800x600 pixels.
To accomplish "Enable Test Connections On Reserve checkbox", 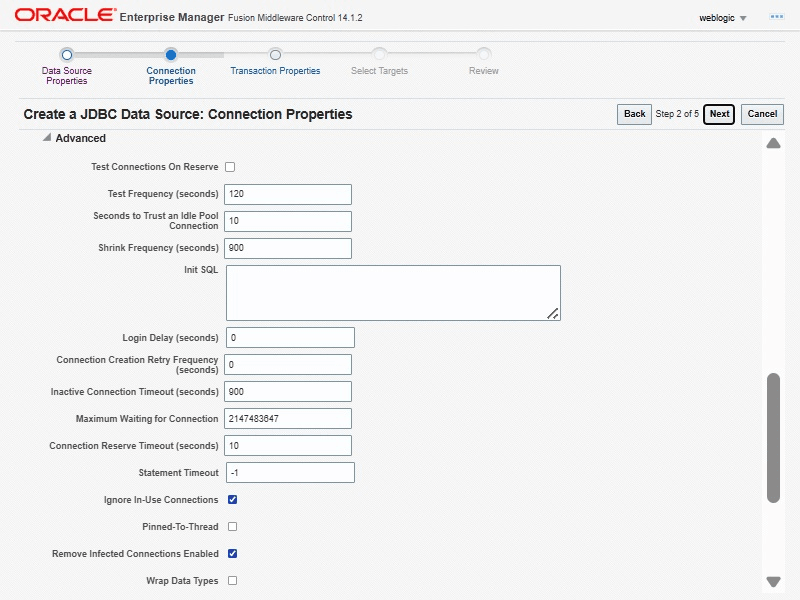I will (x=230, y=167).
